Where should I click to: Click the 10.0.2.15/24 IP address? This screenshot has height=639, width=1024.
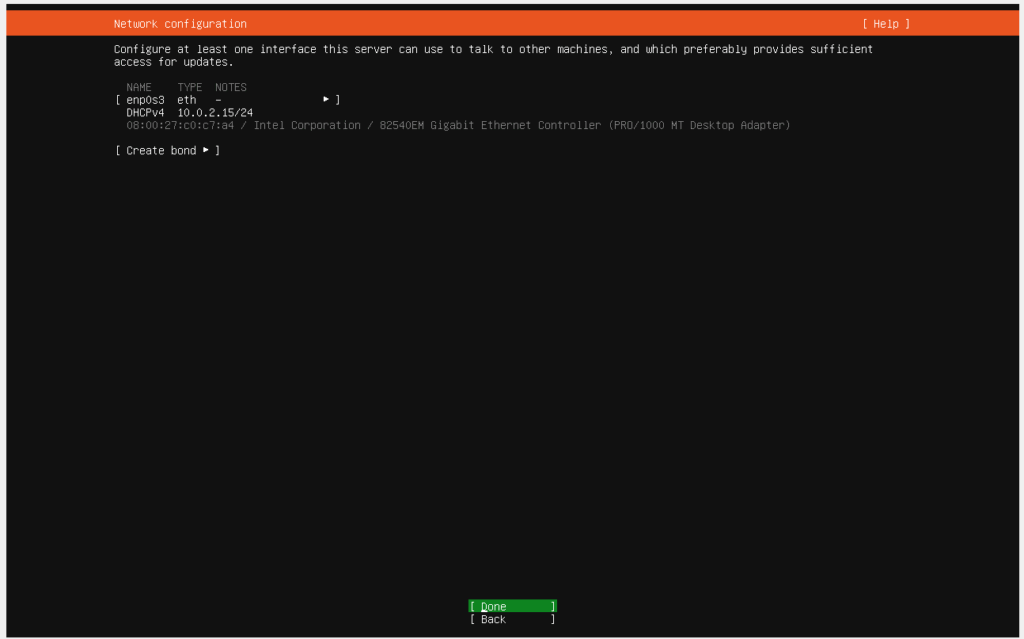(x=215, y=113)
